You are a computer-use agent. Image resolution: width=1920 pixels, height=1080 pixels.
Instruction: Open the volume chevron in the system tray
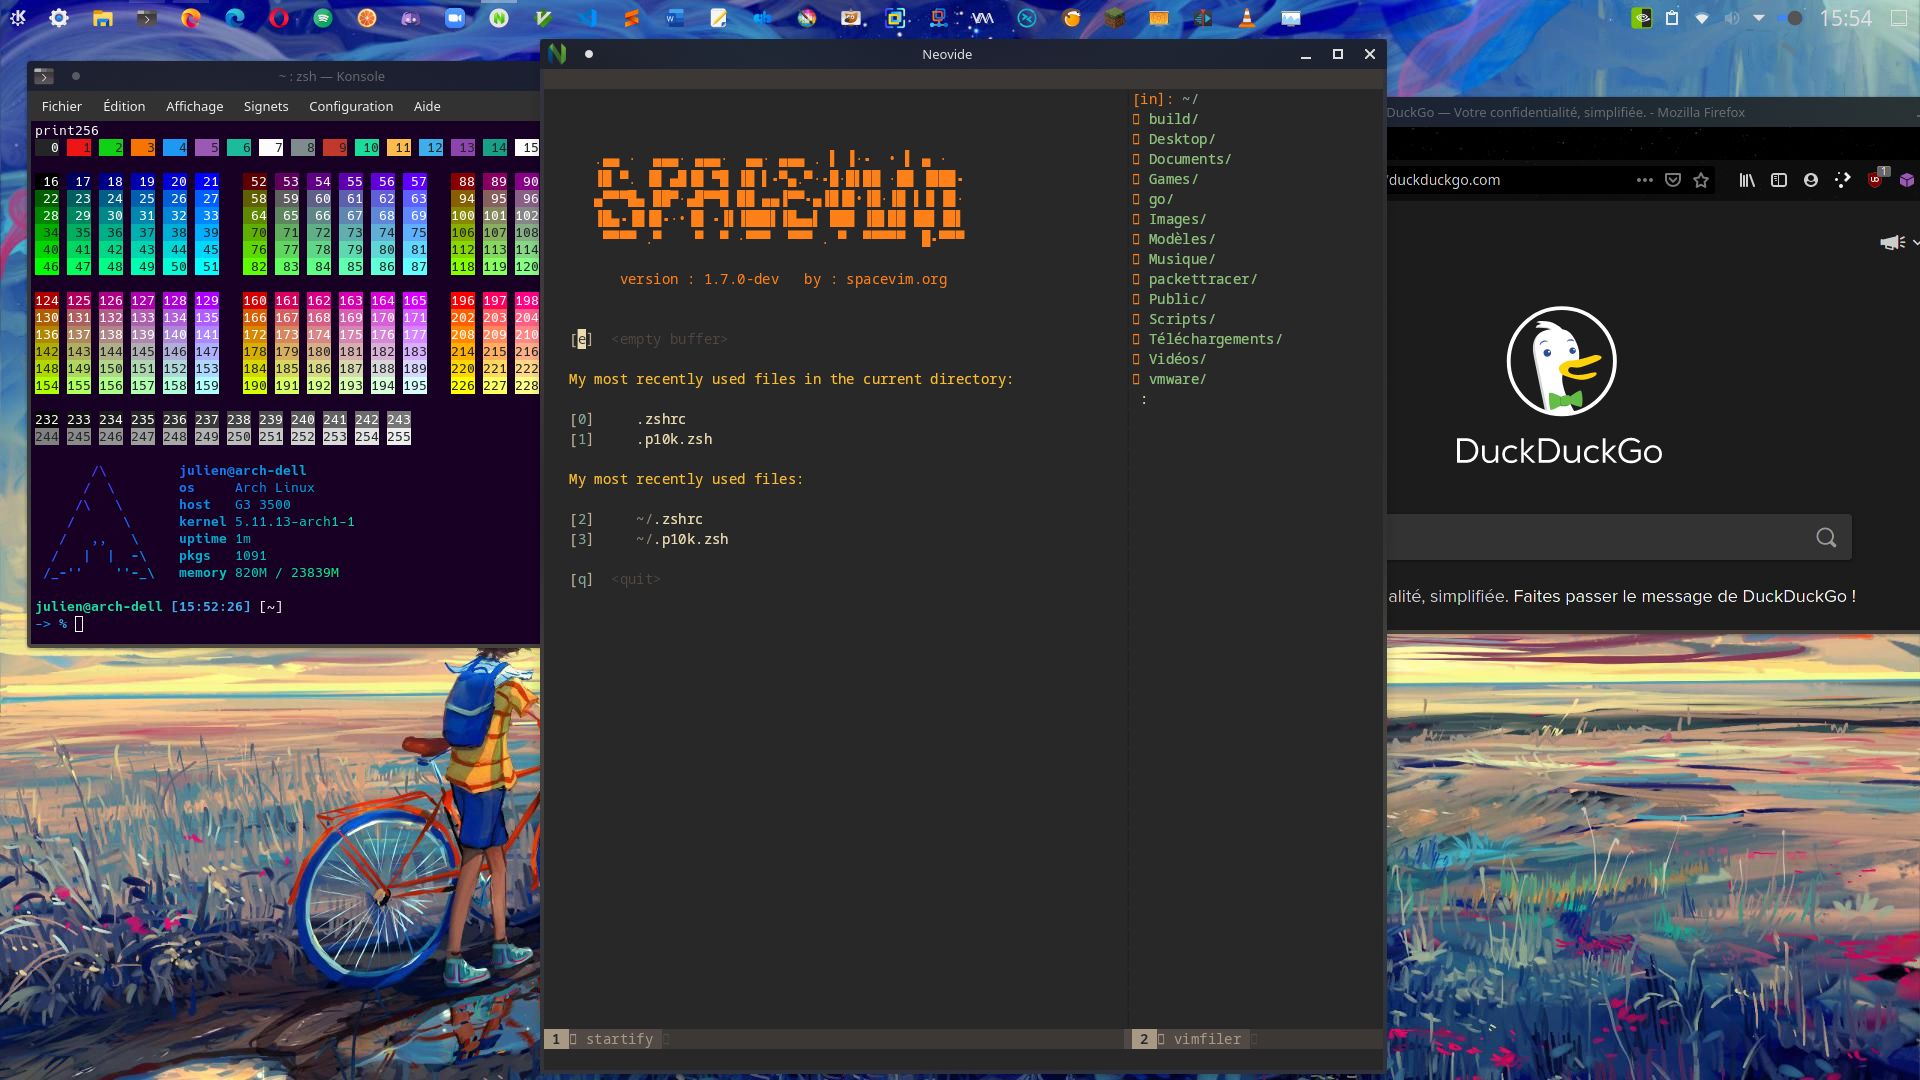(x=1757, y=17)
